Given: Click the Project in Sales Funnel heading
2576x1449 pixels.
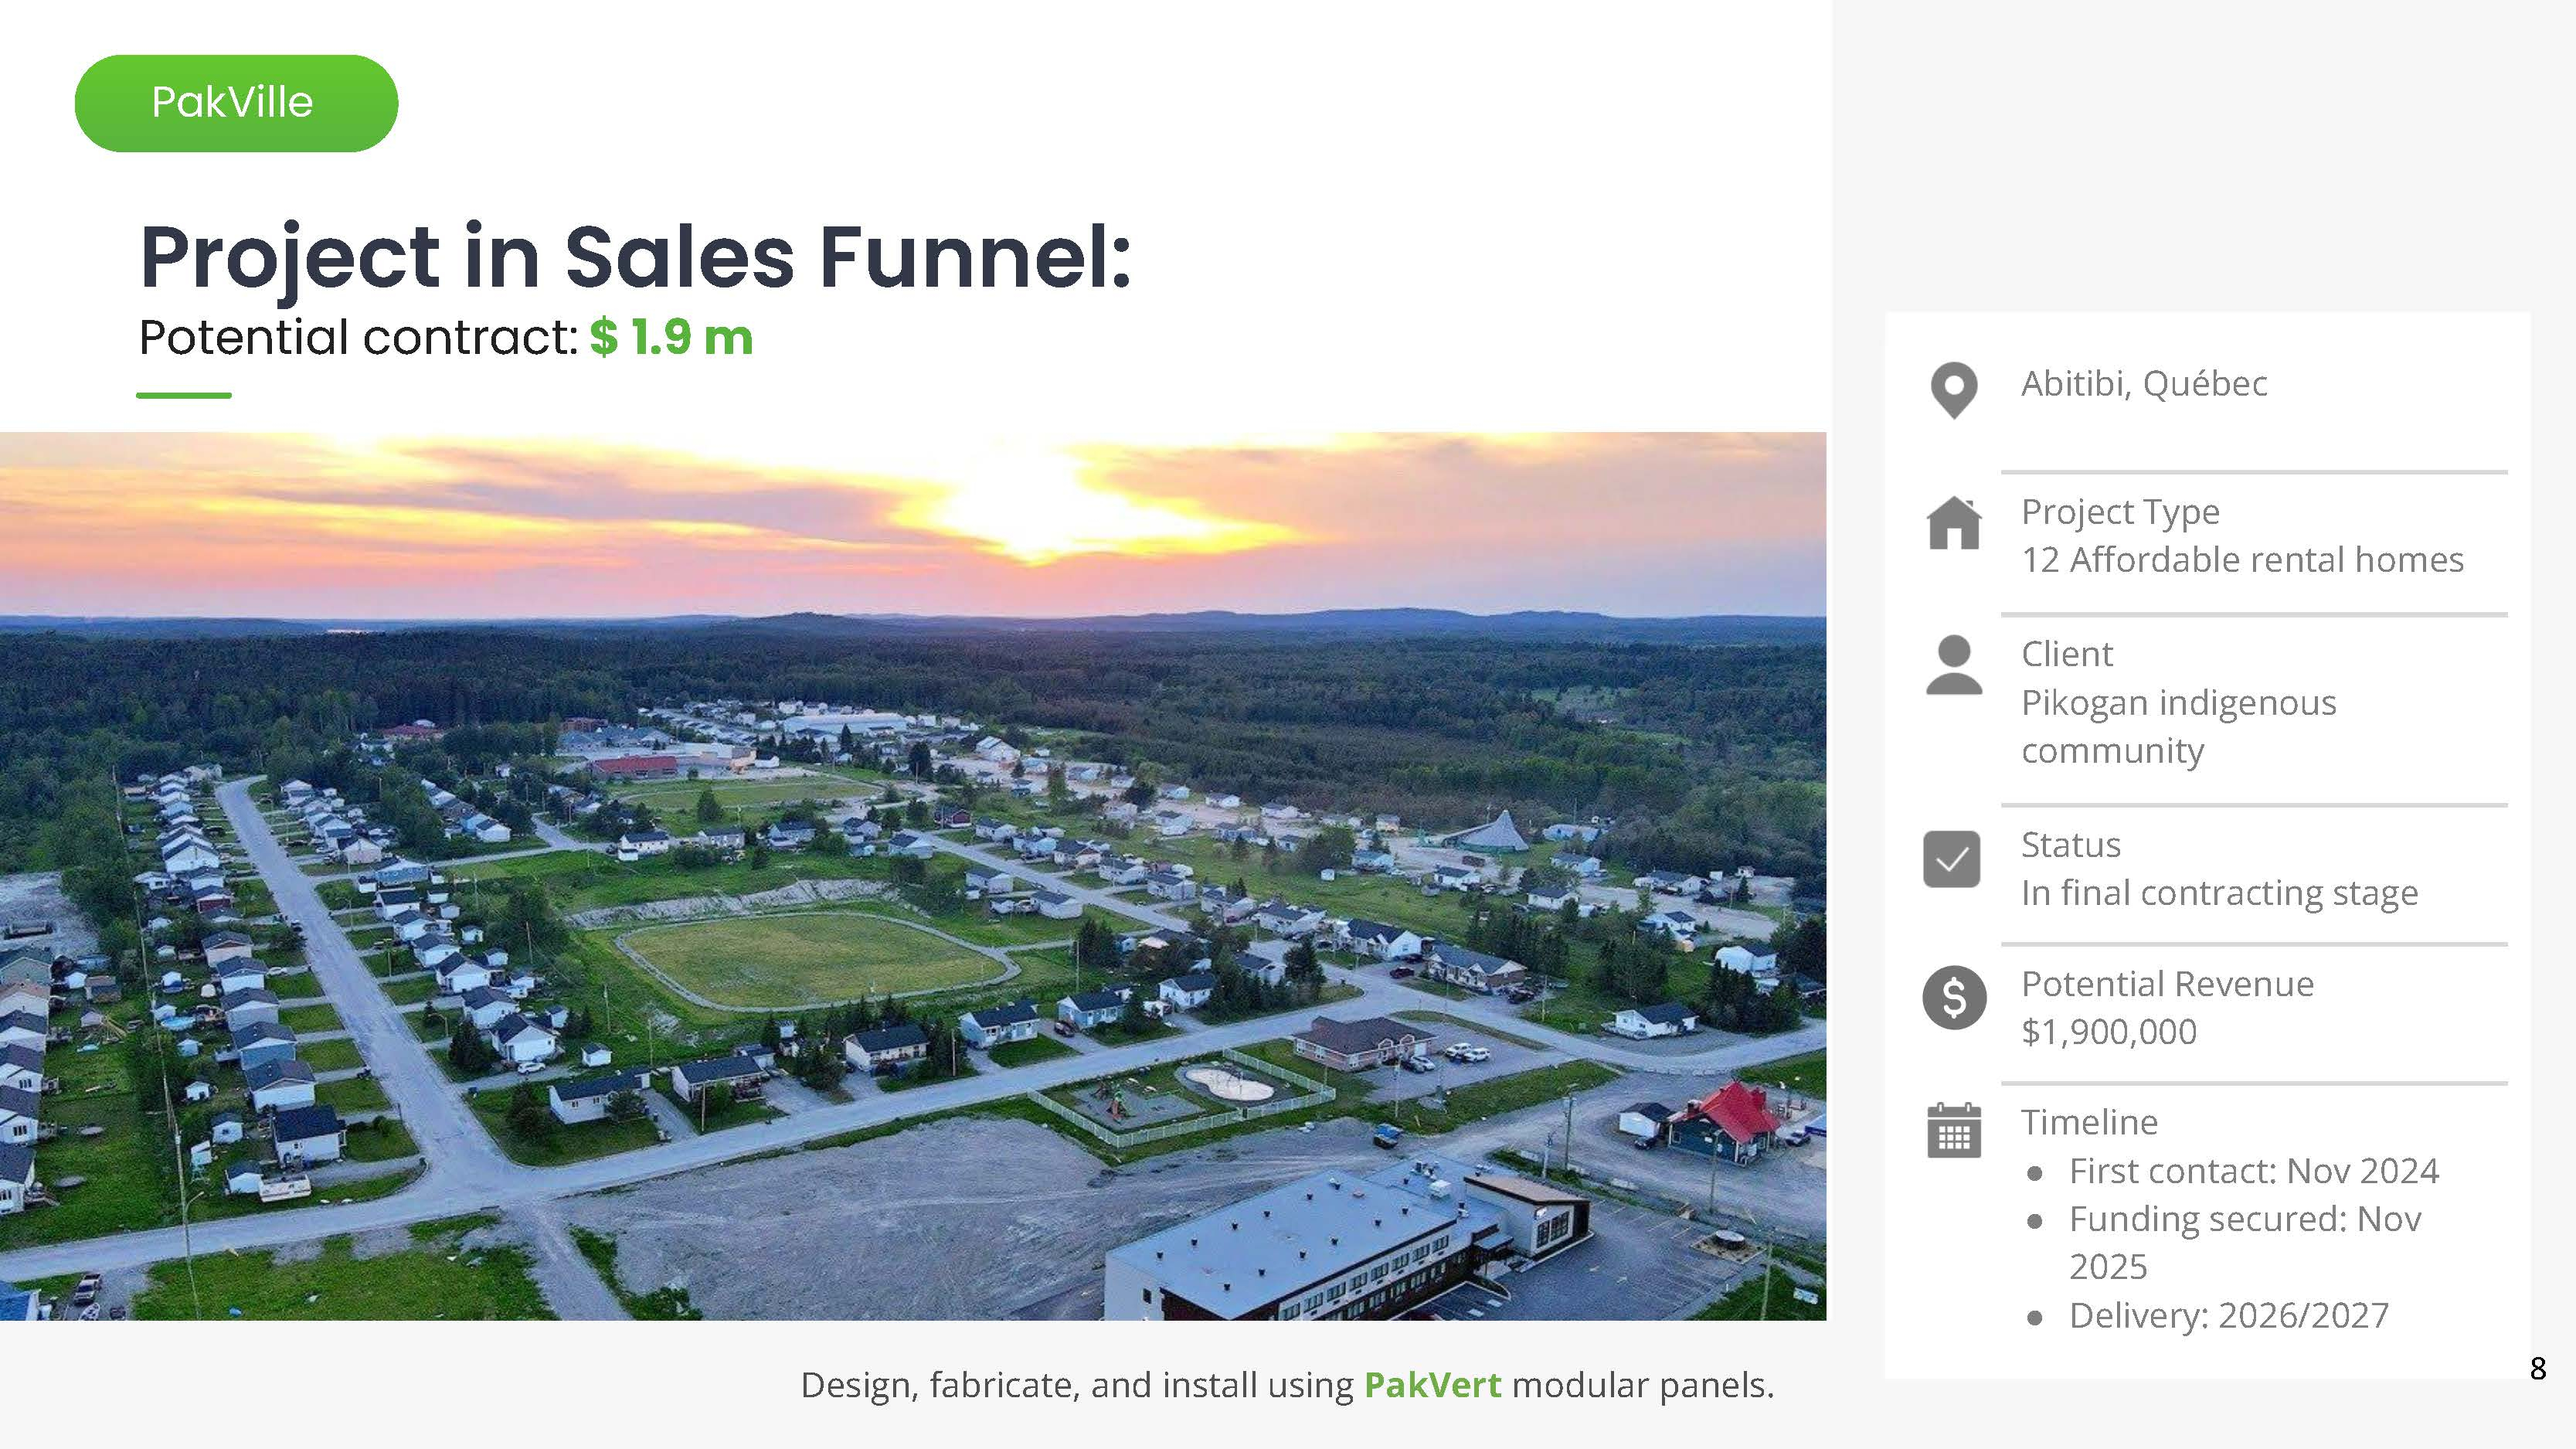Looking at the screenshot, I should click(x=635, y=257).
